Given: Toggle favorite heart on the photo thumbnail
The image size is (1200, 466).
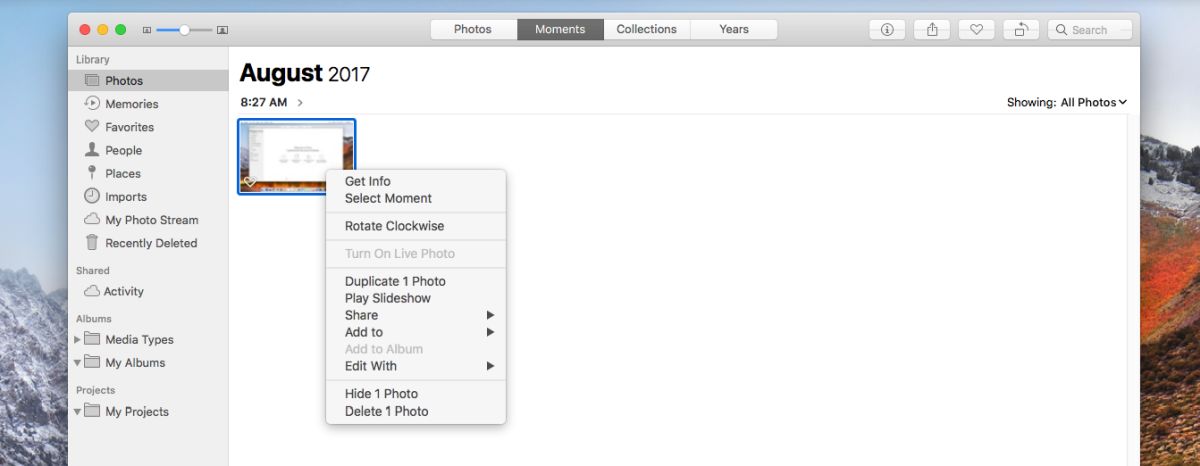Looking at the screenshot, I should pyautogui.click(x=250, y=182).
